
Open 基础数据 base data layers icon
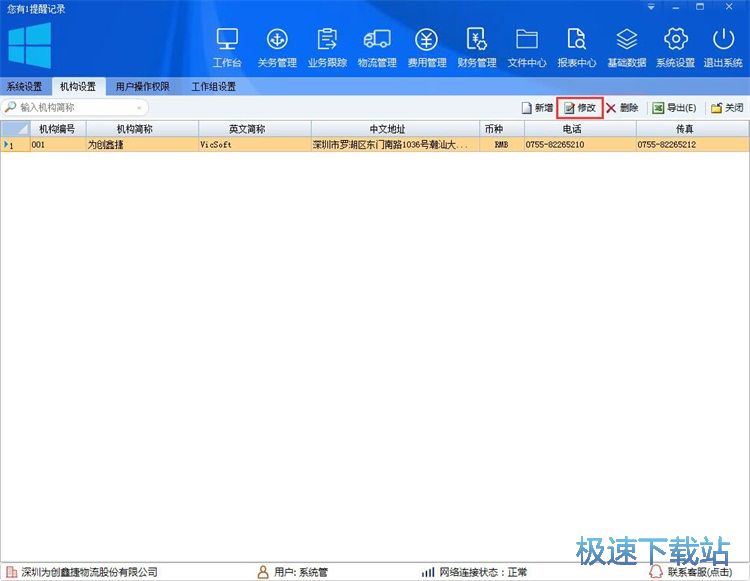627,47
